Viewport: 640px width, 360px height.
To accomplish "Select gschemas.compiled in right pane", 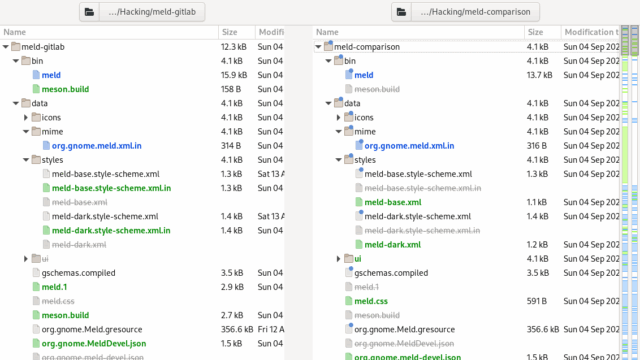I will coord(391,273).
